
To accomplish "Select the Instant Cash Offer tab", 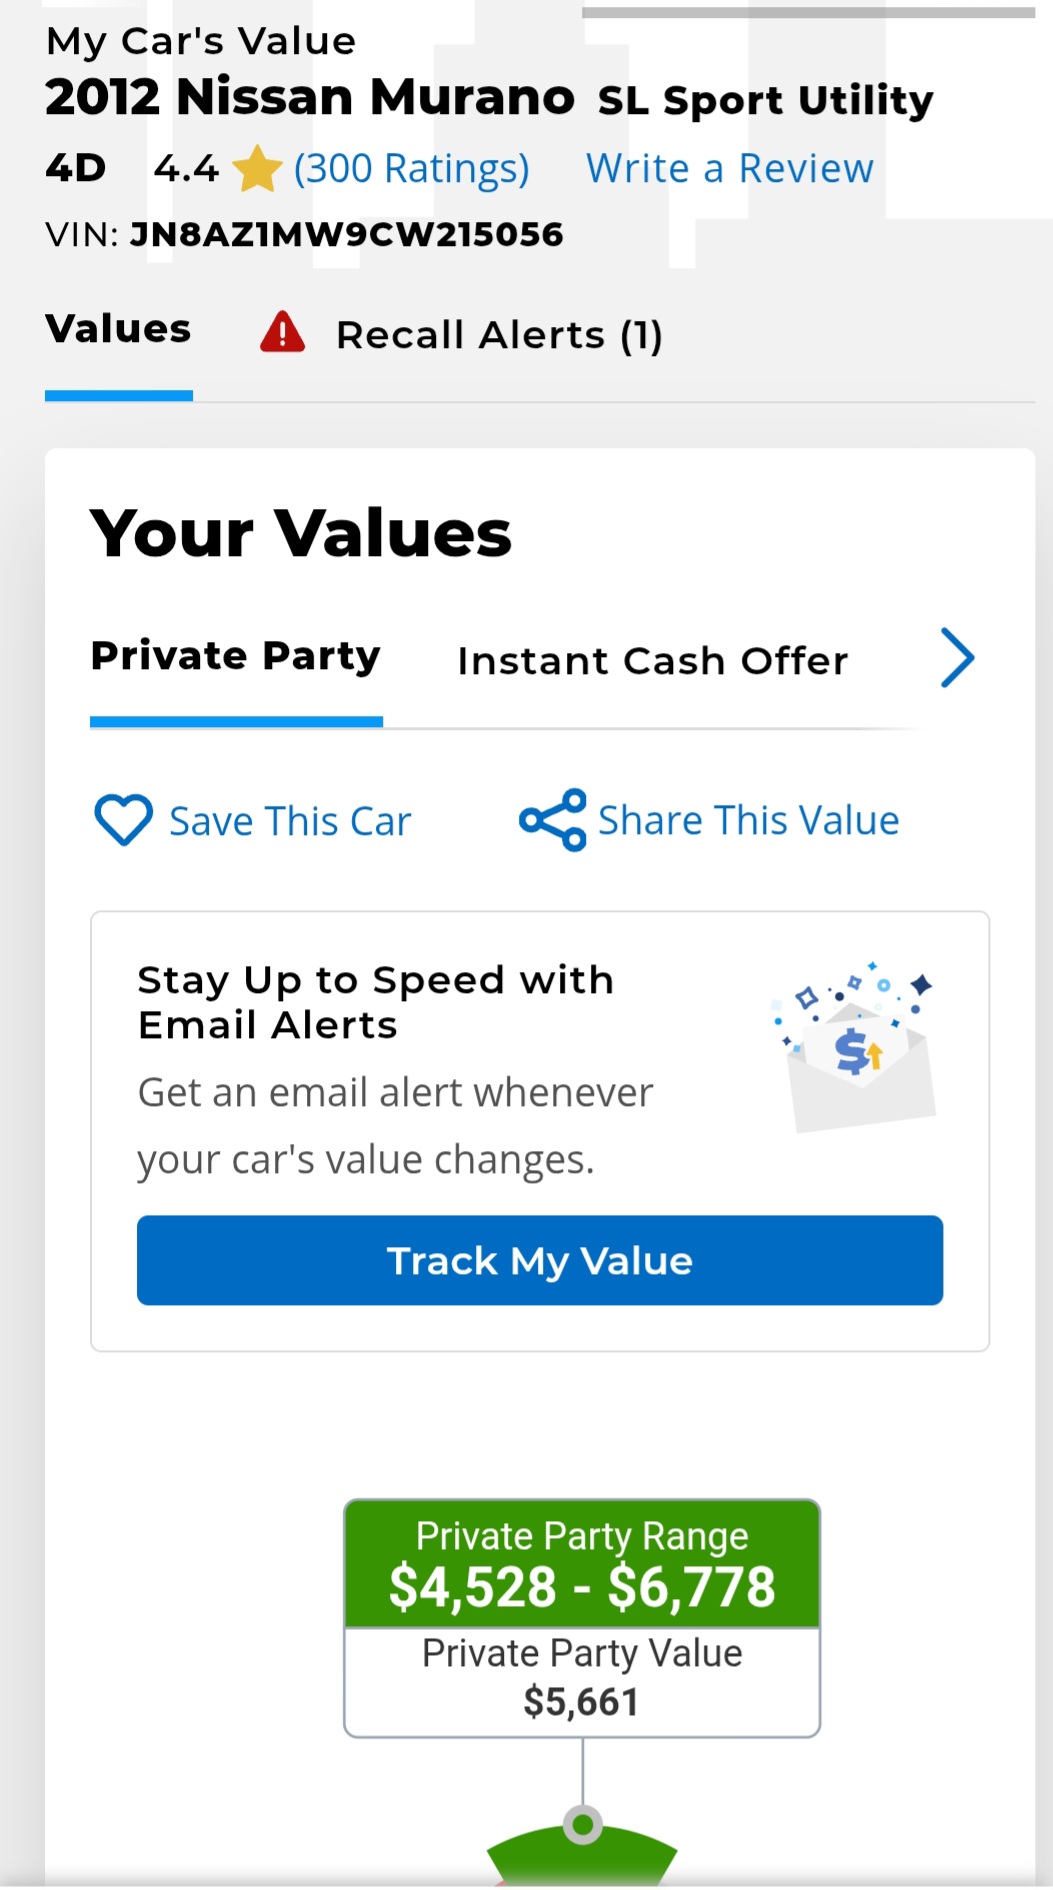I will point(652,661).
